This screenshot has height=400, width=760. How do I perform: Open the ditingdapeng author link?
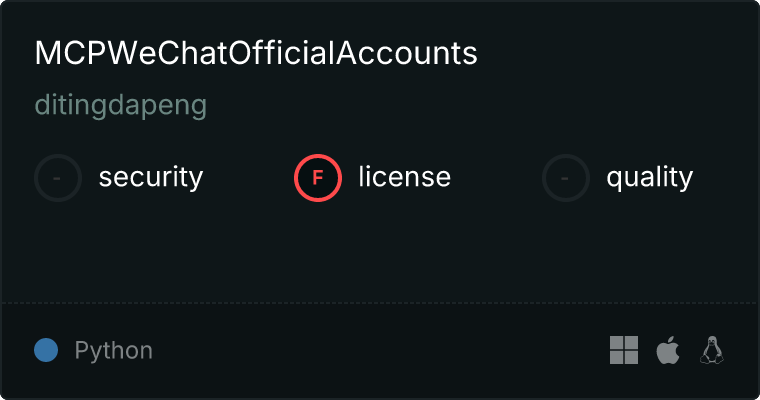[x=121, y=106]
